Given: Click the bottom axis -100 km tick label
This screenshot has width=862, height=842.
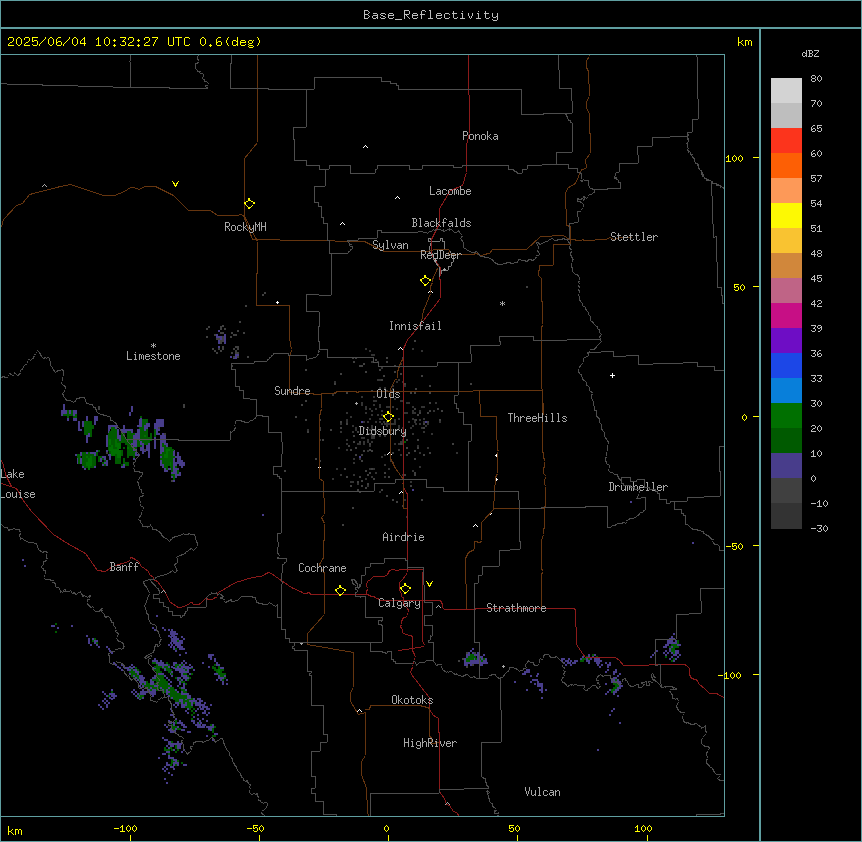Looking at the screenshot, I should coord(125,828).
